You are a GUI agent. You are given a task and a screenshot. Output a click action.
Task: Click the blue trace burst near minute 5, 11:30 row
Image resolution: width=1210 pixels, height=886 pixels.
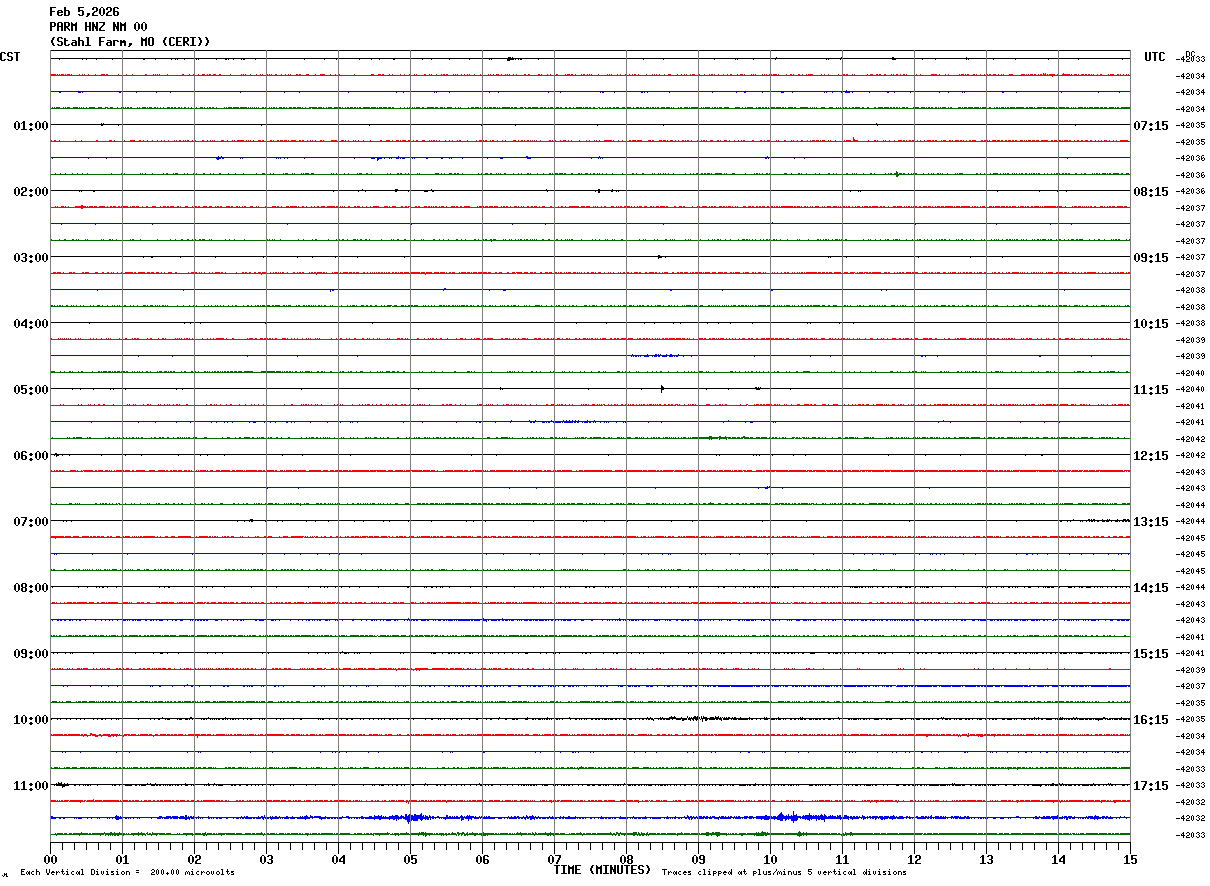[x=413, y=817]
